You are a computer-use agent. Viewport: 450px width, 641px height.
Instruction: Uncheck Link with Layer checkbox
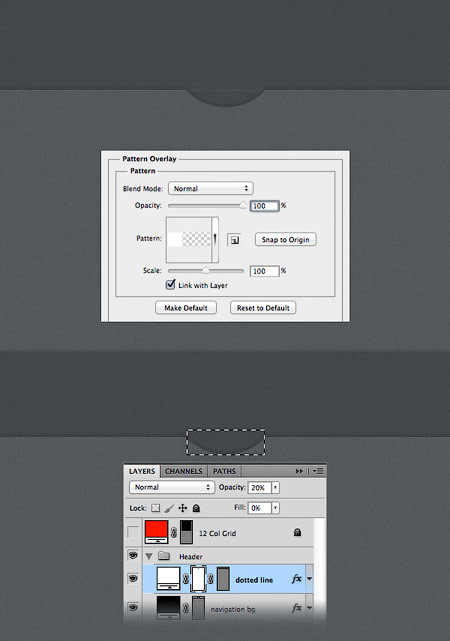tap(170, 285)
